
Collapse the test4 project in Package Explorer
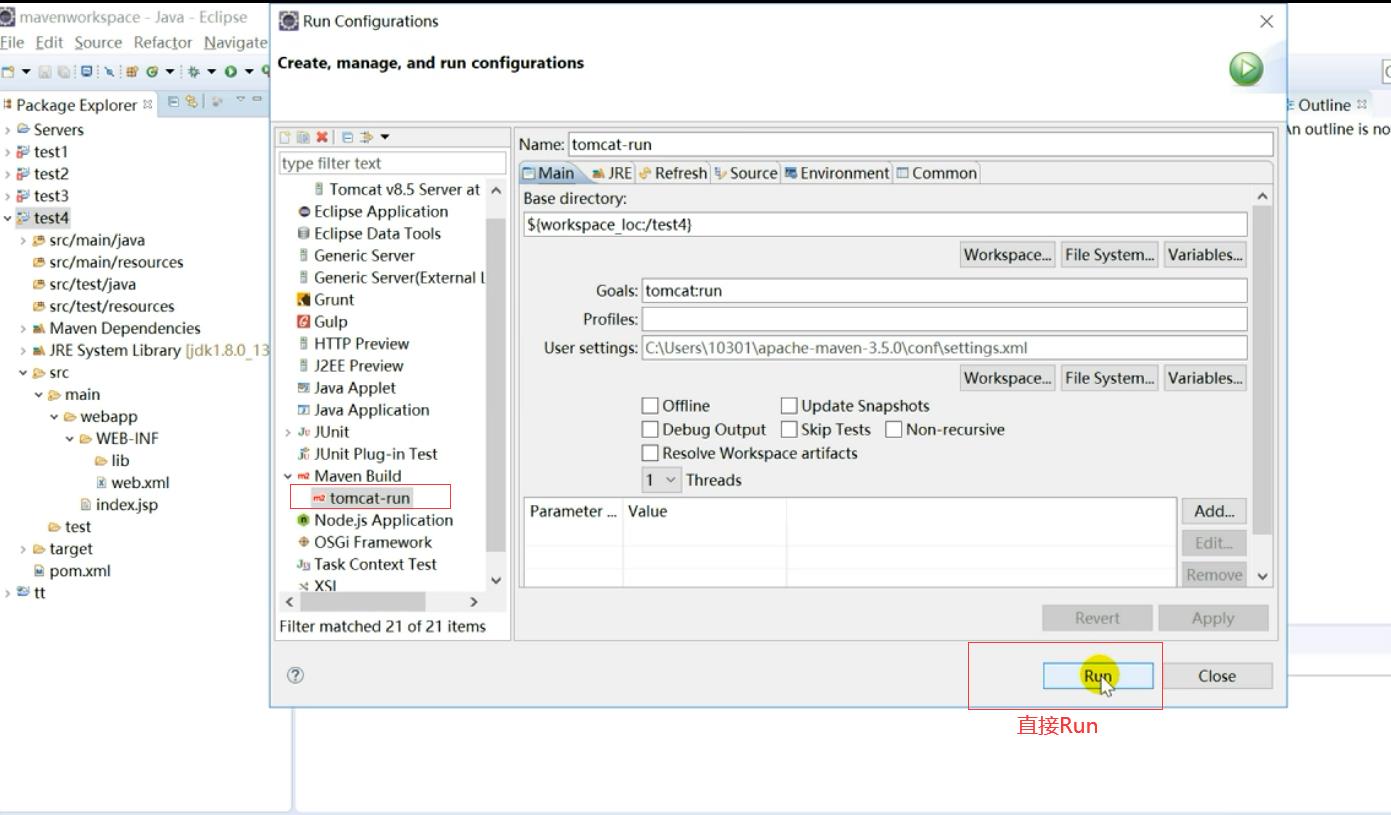click(7, 218)
